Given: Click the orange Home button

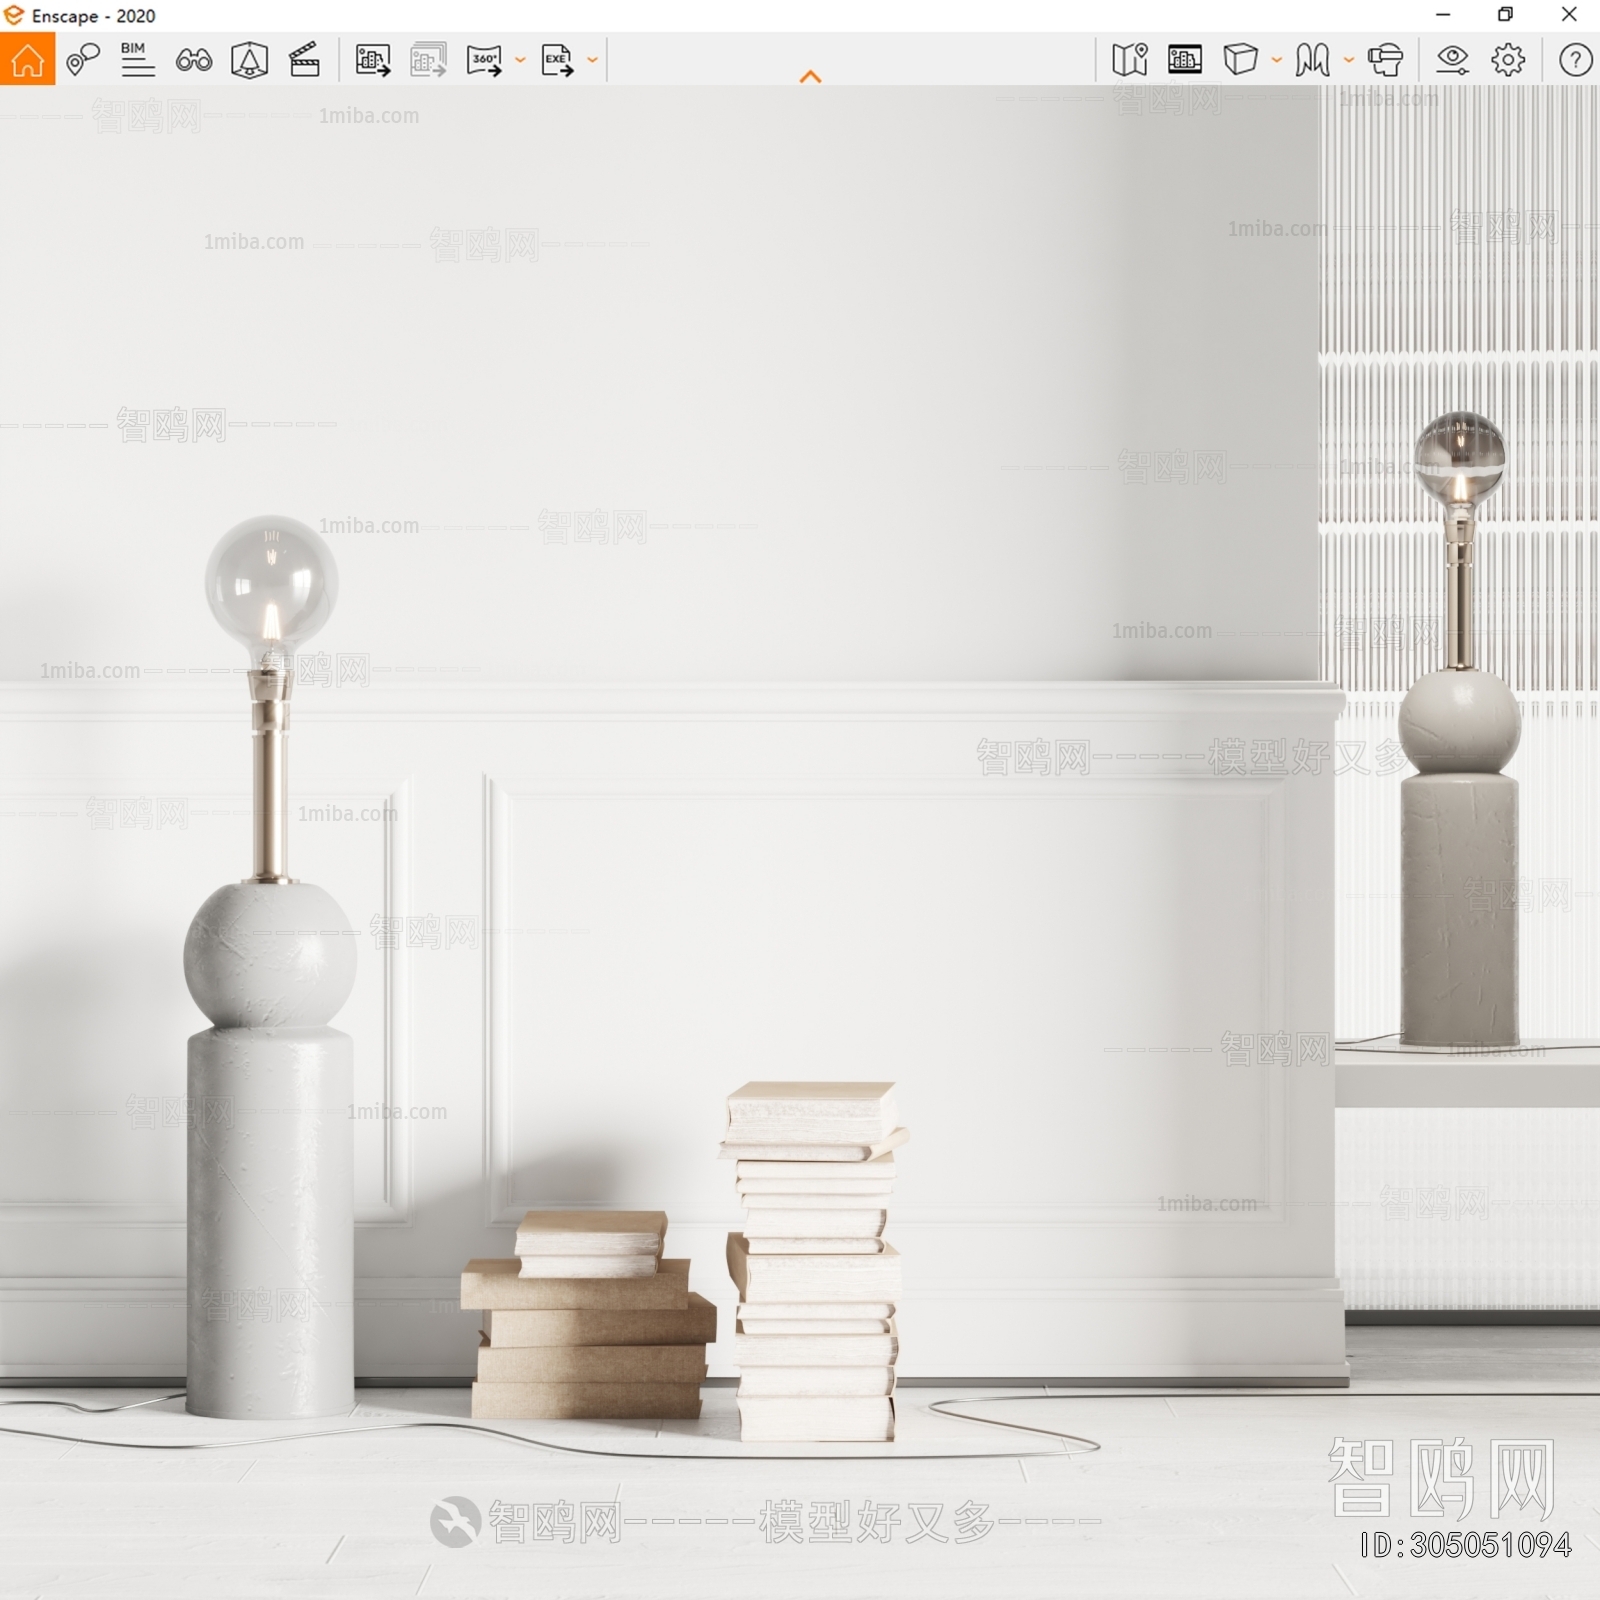Looking at the screenshot, I should tap(27, 59).
